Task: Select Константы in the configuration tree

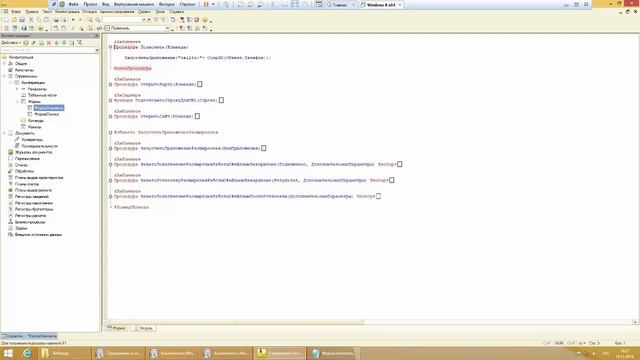Action: 24,70
